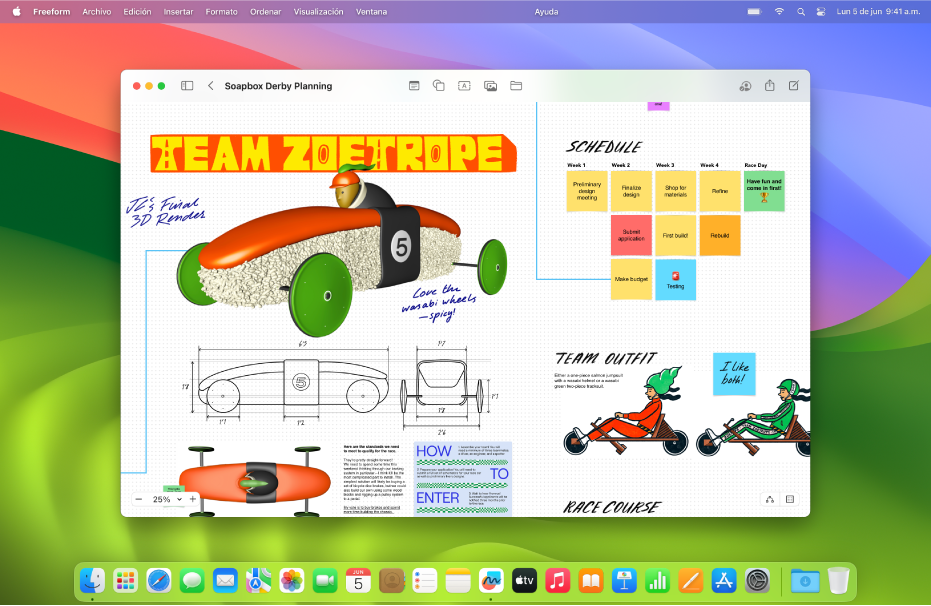Open Spotlight search in the menu bar

[x=801, y=12]
